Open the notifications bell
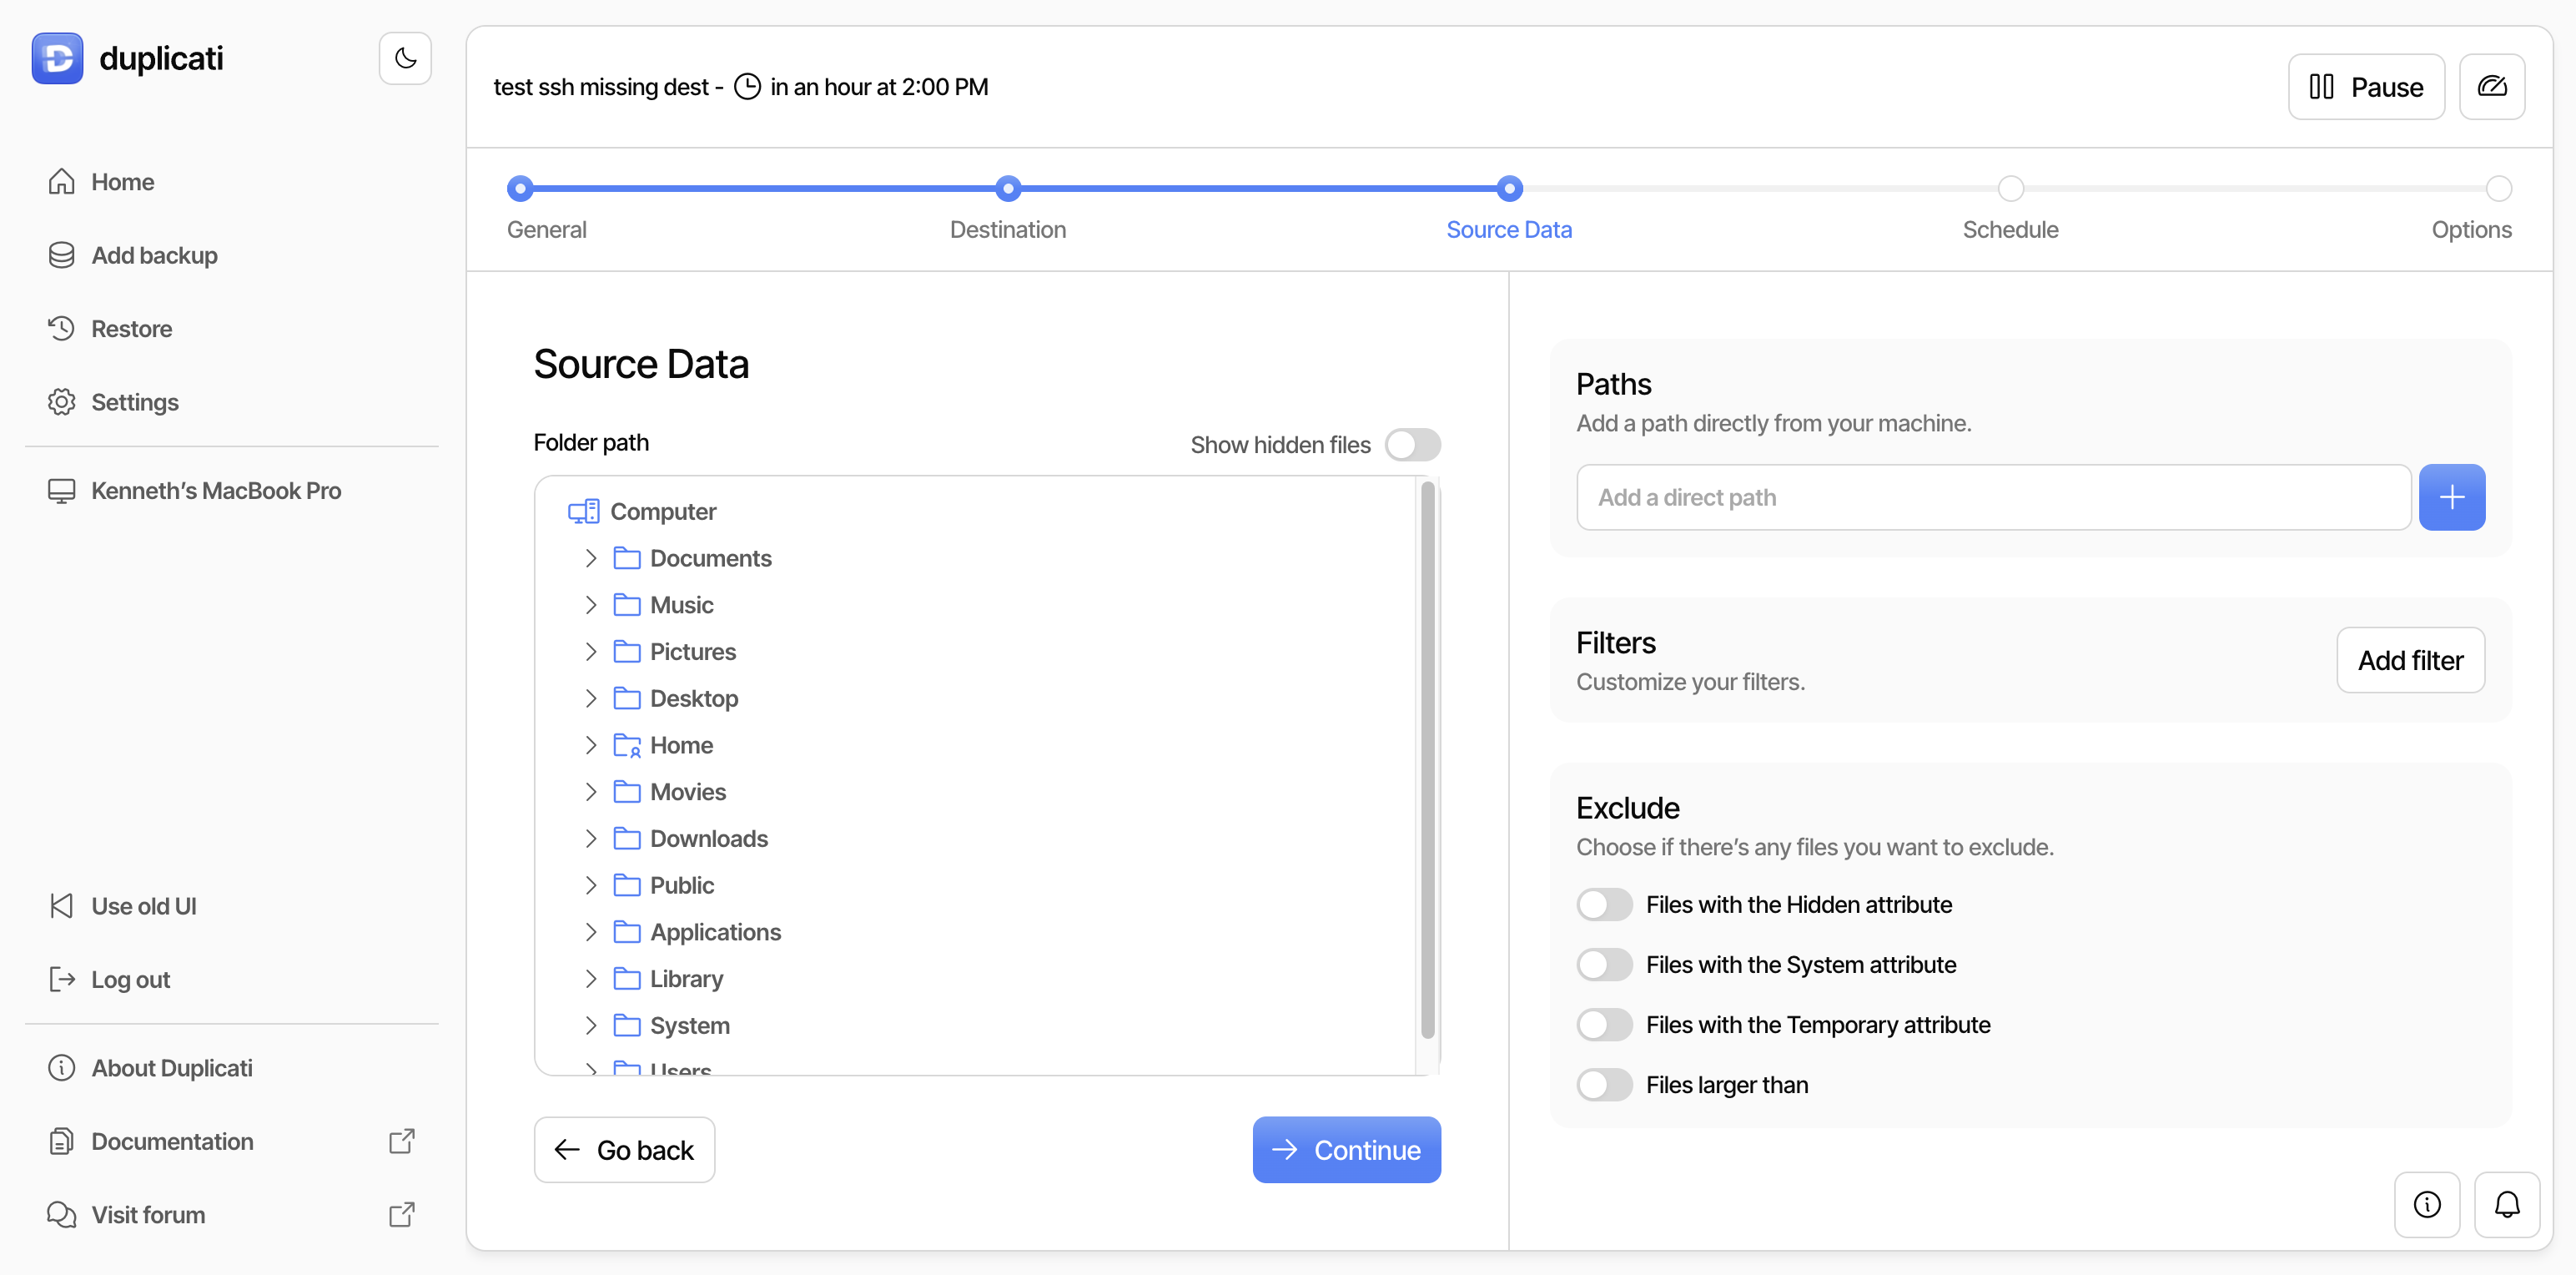This screenshot has width=2576, height=1275. (x=2506, y=1204)
